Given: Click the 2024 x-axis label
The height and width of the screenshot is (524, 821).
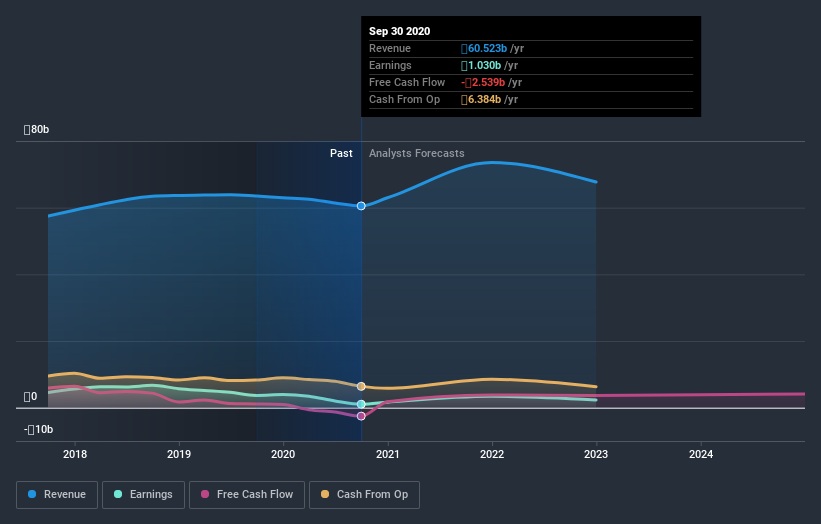Looking at the screenshot, I should coord(701,454).
